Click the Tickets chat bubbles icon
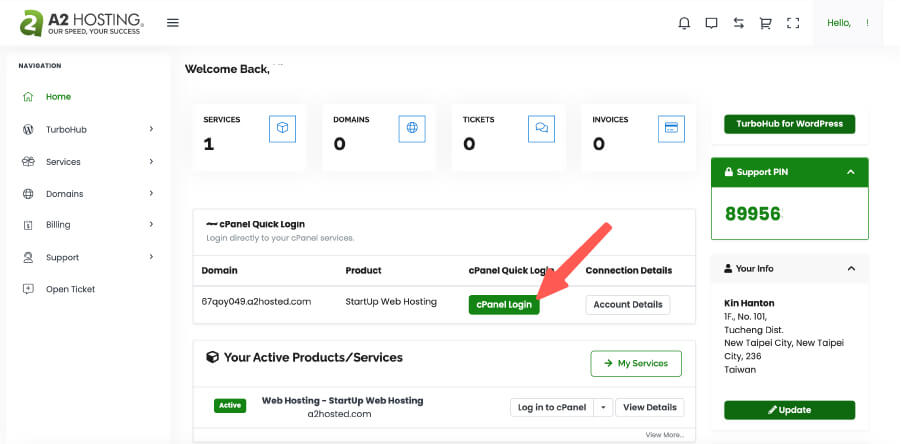The height and width of the screenshot is (444, 901). (x=542, y=128)
